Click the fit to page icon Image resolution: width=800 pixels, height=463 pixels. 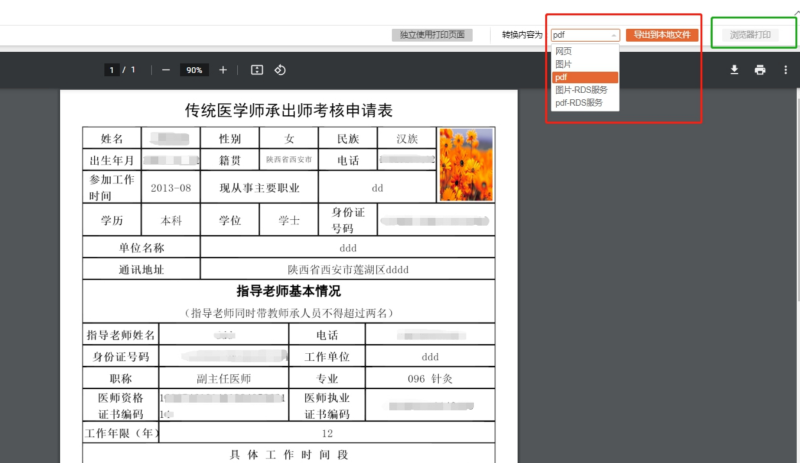pyautogui.click(x=256, y=70)
